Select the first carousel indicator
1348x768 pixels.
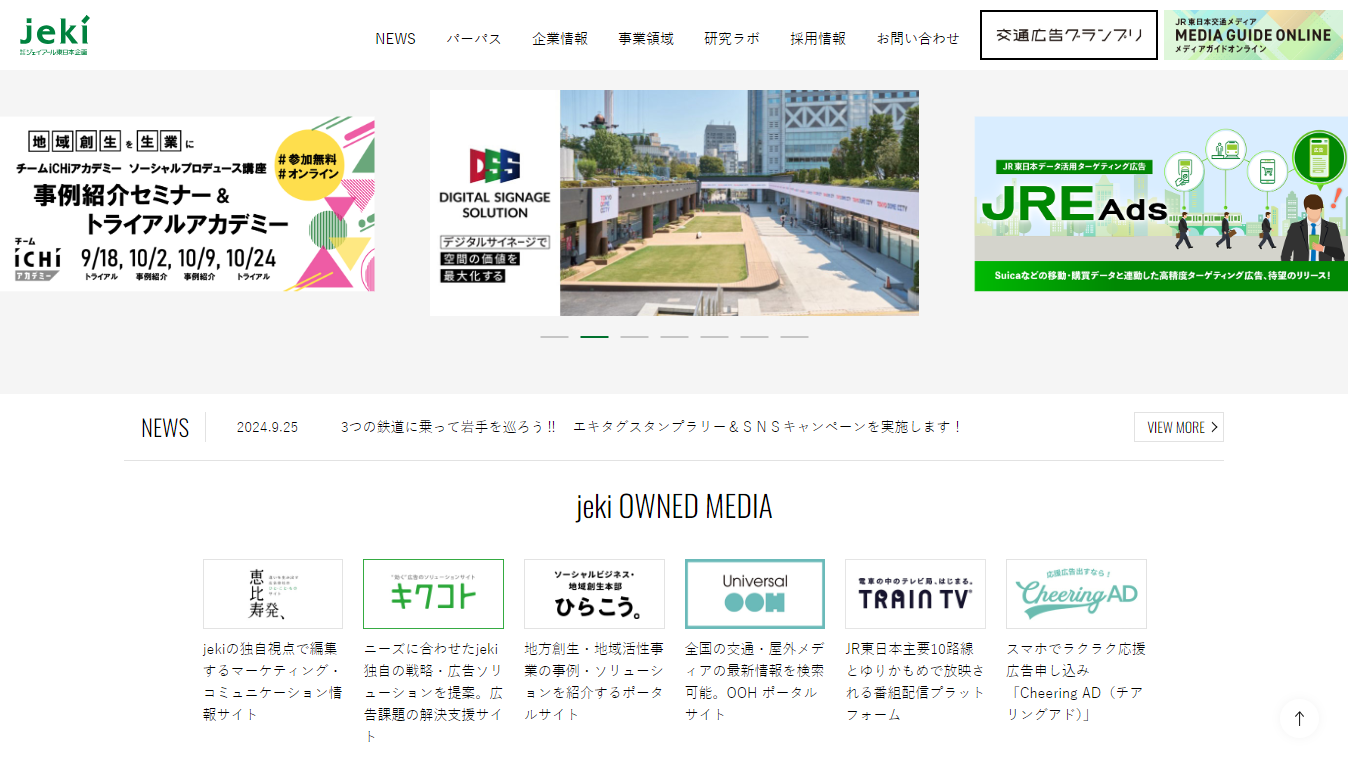(x=554, y=337)
